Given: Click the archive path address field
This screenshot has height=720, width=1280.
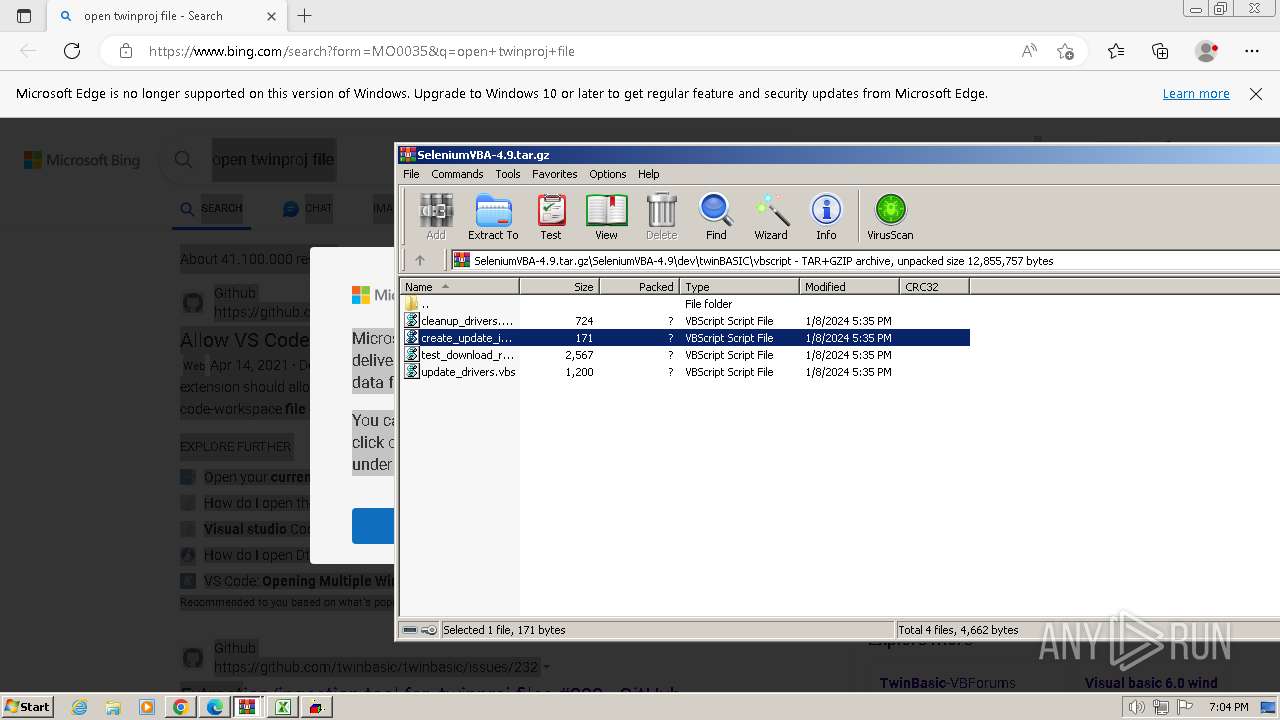Looking at the screenshot, I should coord(865,260).
